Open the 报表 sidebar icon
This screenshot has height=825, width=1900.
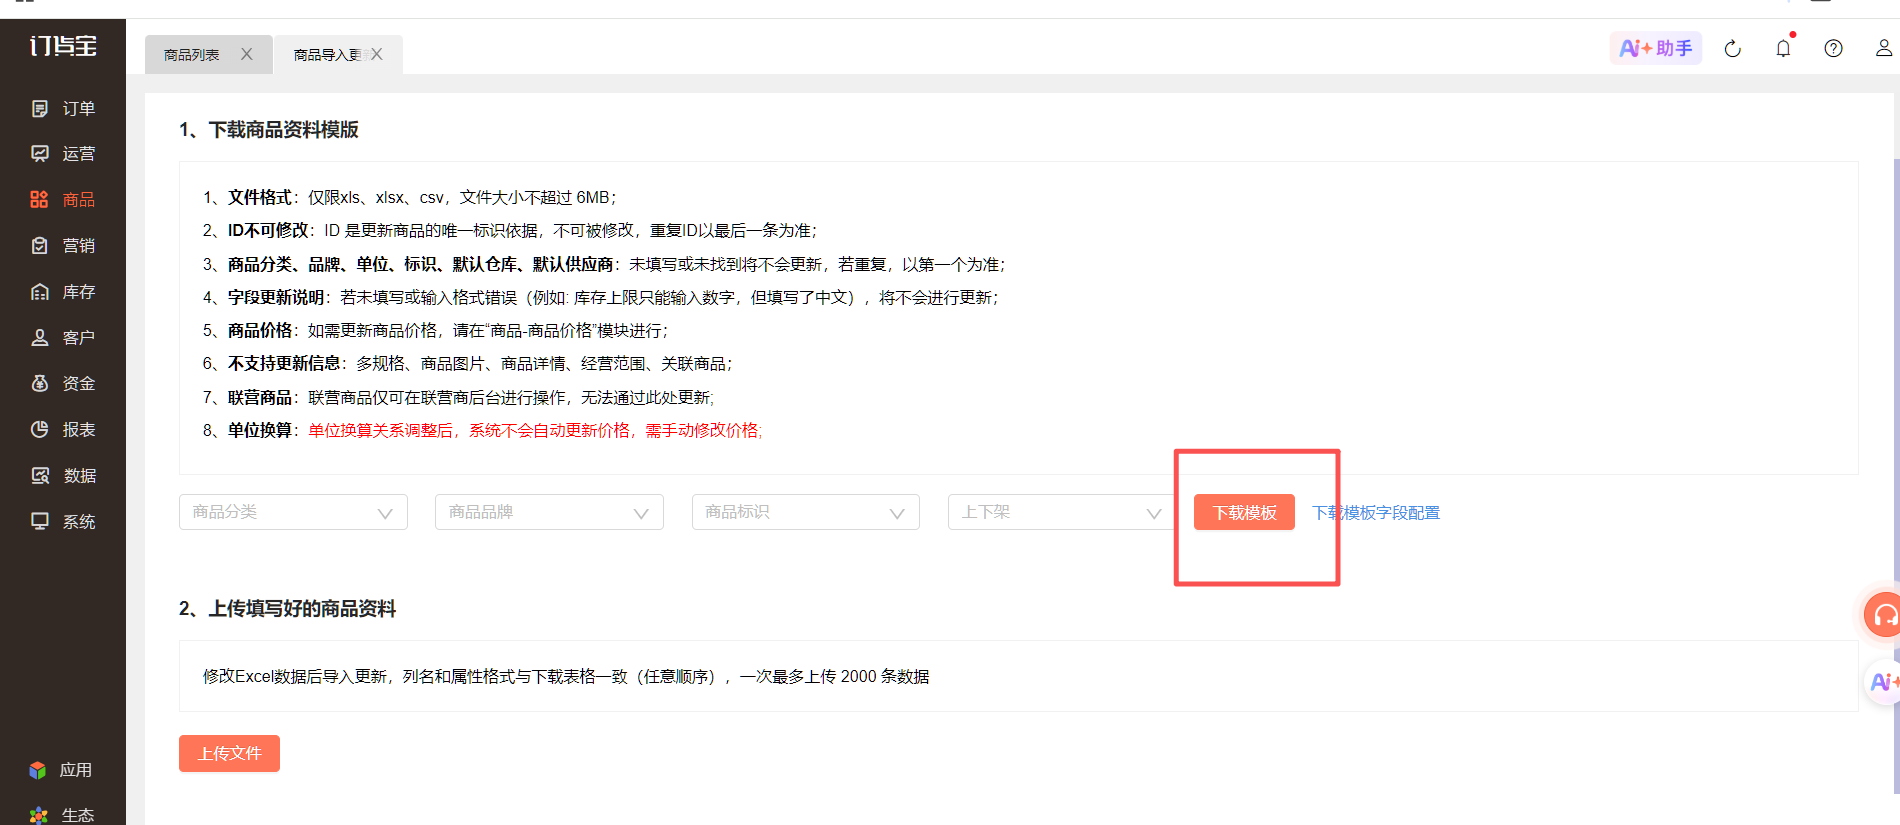coord(40,429)
